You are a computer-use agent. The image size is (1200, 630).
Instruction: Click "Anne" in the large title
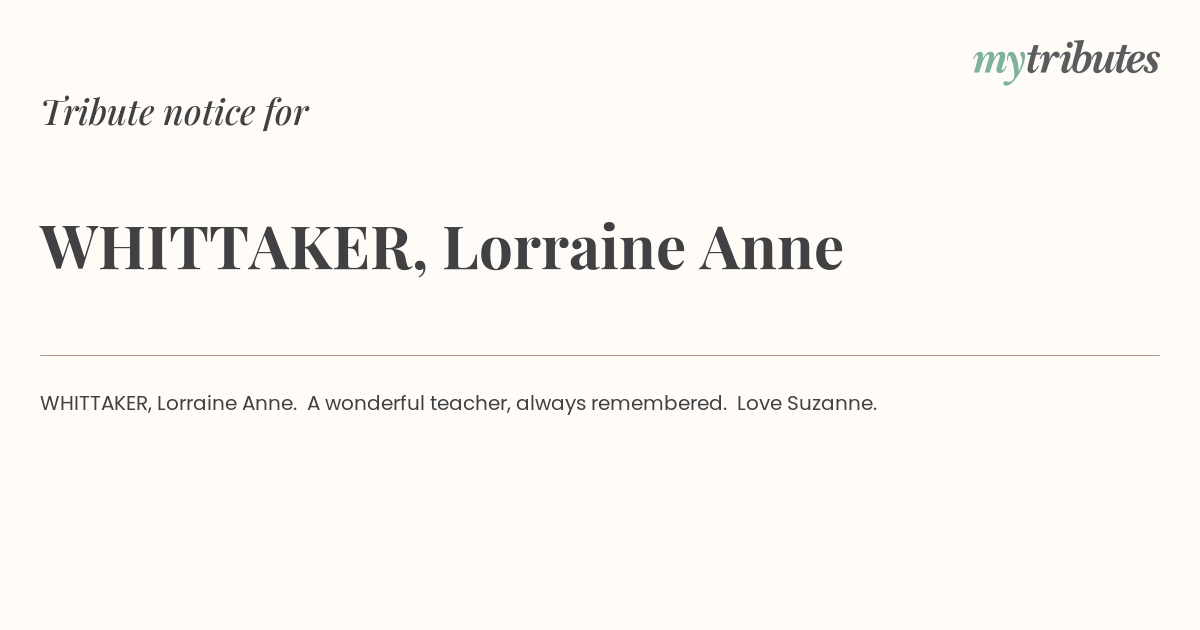tap(771, 248)
